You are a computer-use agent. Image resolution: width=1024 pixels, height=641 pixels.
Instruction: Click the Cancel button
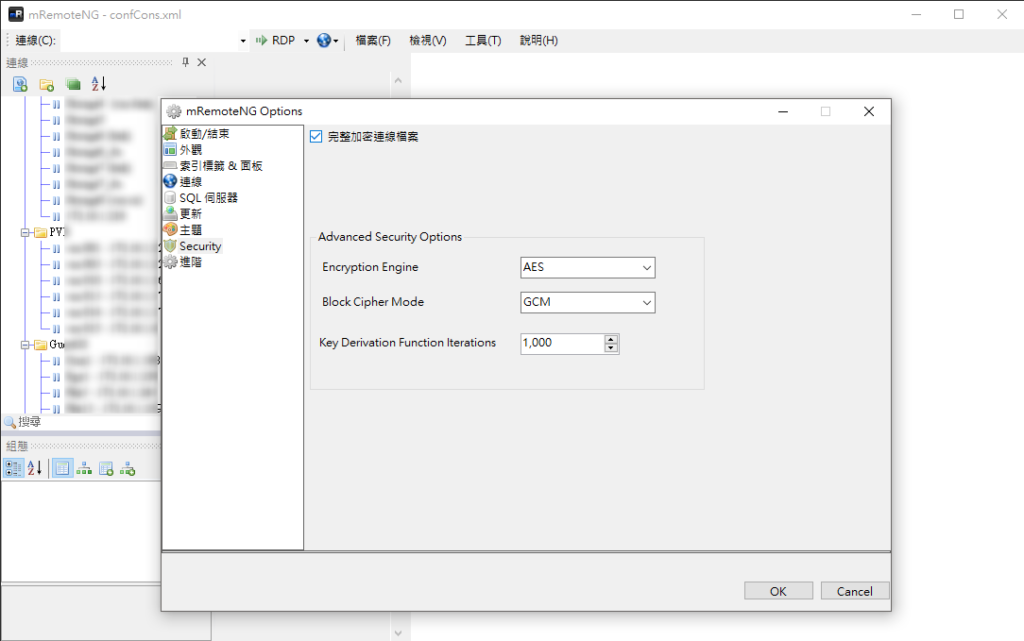pos(855,591)
